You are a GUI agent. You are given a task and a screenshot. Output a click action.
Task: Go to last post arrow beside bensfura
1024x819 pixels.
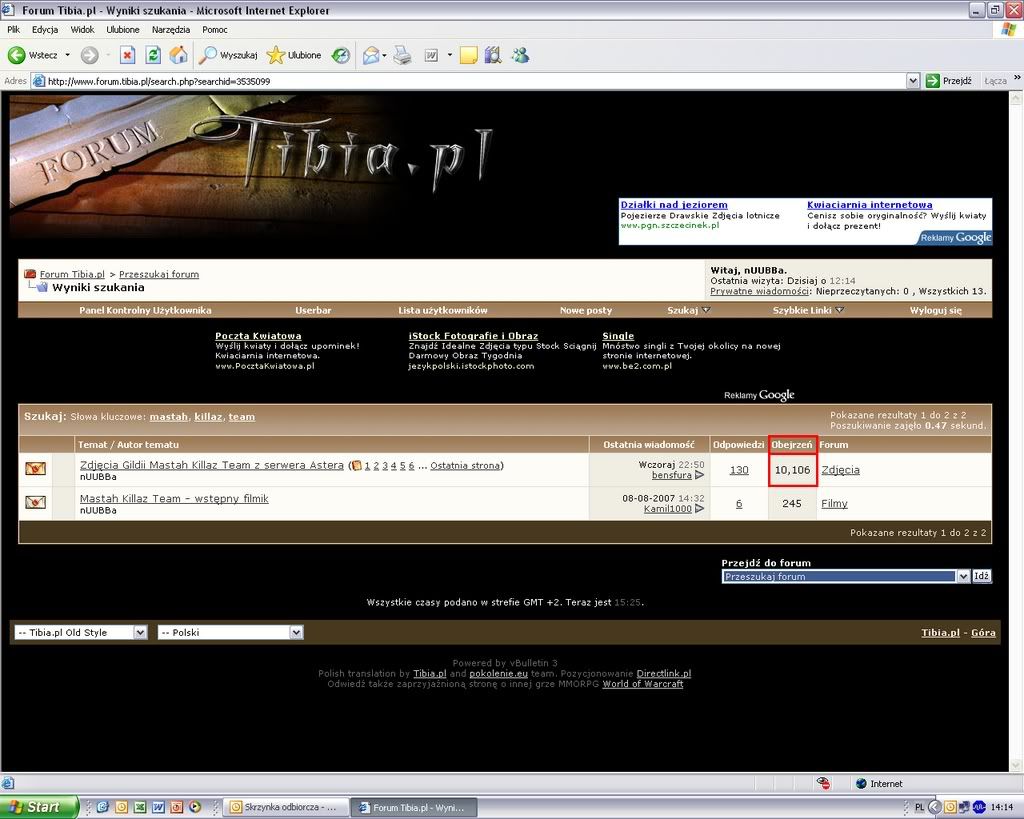click(x=699, y=475)
